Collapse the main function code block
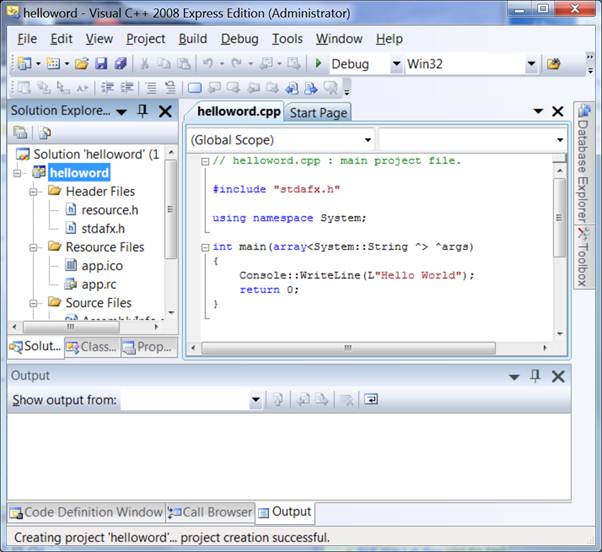The height and width of the screenshot is (552, 602). coord(205,247)
